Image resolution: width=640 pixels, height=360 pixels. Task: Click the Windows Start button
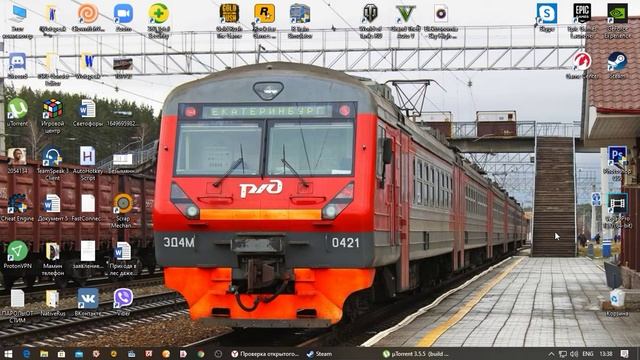coord(8,354)
